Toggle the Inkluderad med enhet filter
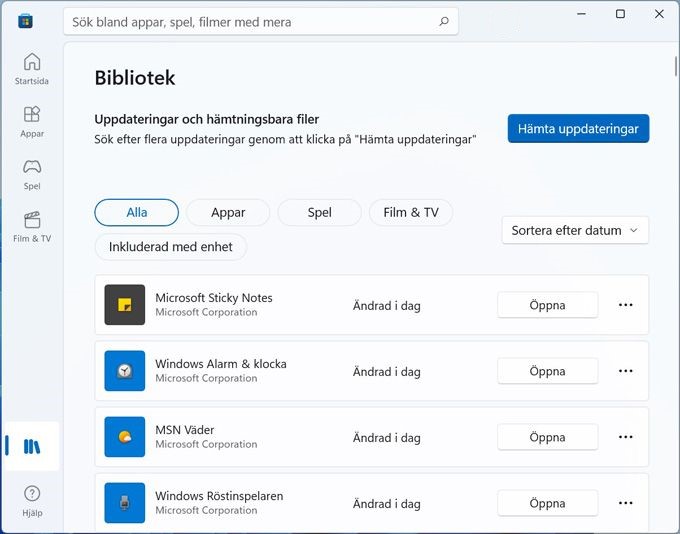 tap(171, 247)
